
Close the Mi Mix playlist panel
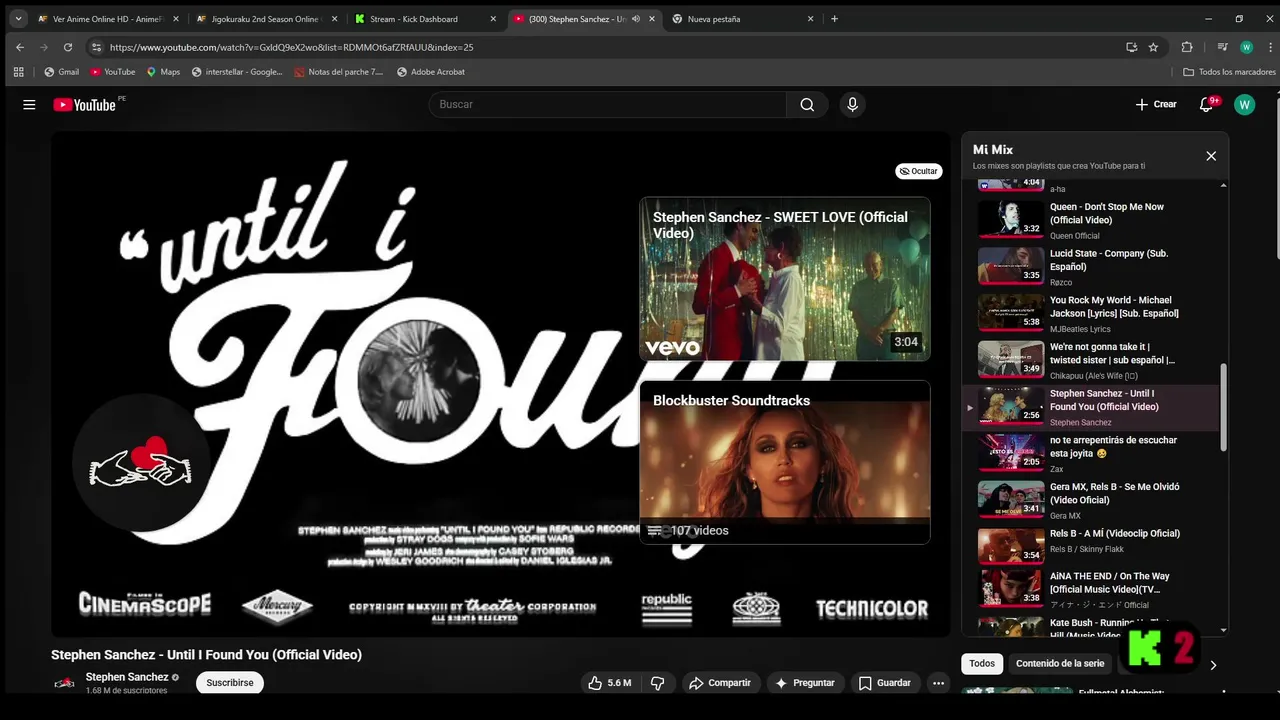coord(1211,156)
